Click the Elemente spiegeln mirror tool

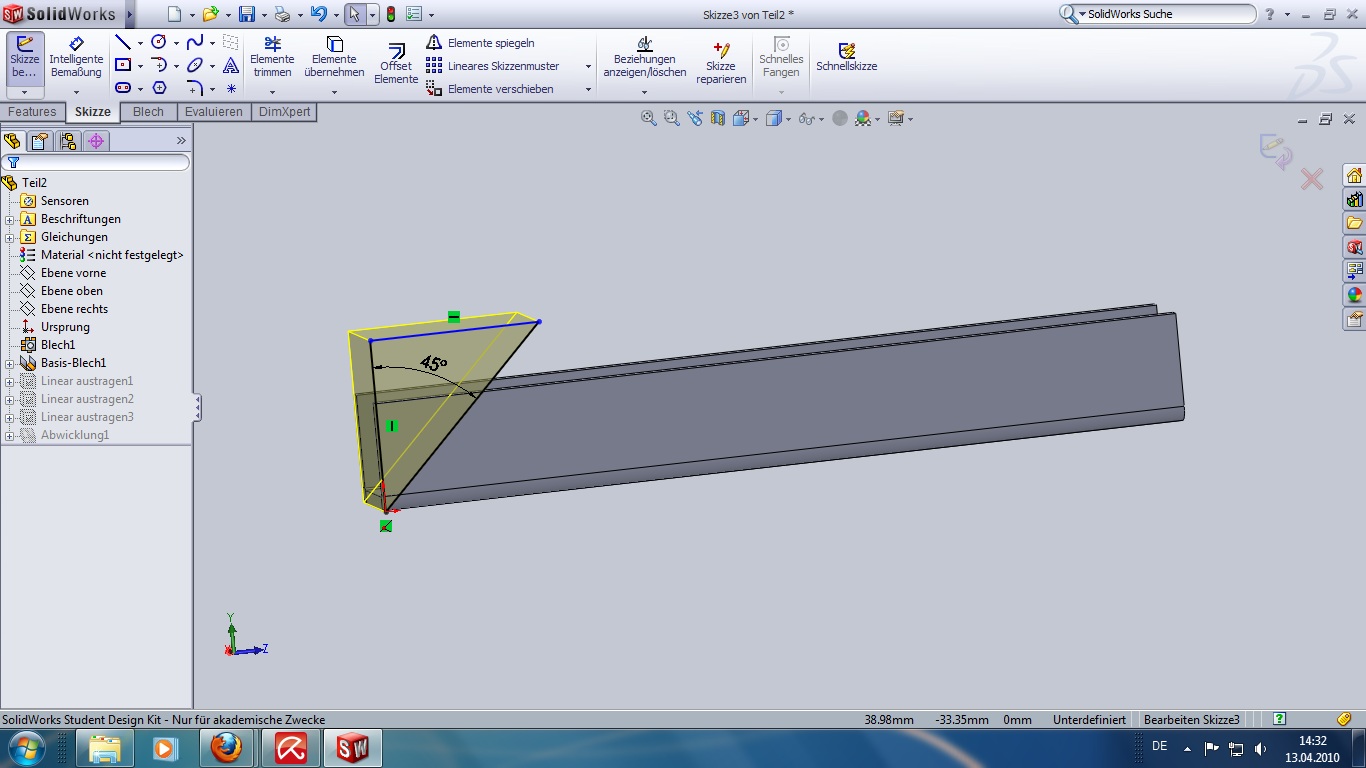tap(480, 43)
